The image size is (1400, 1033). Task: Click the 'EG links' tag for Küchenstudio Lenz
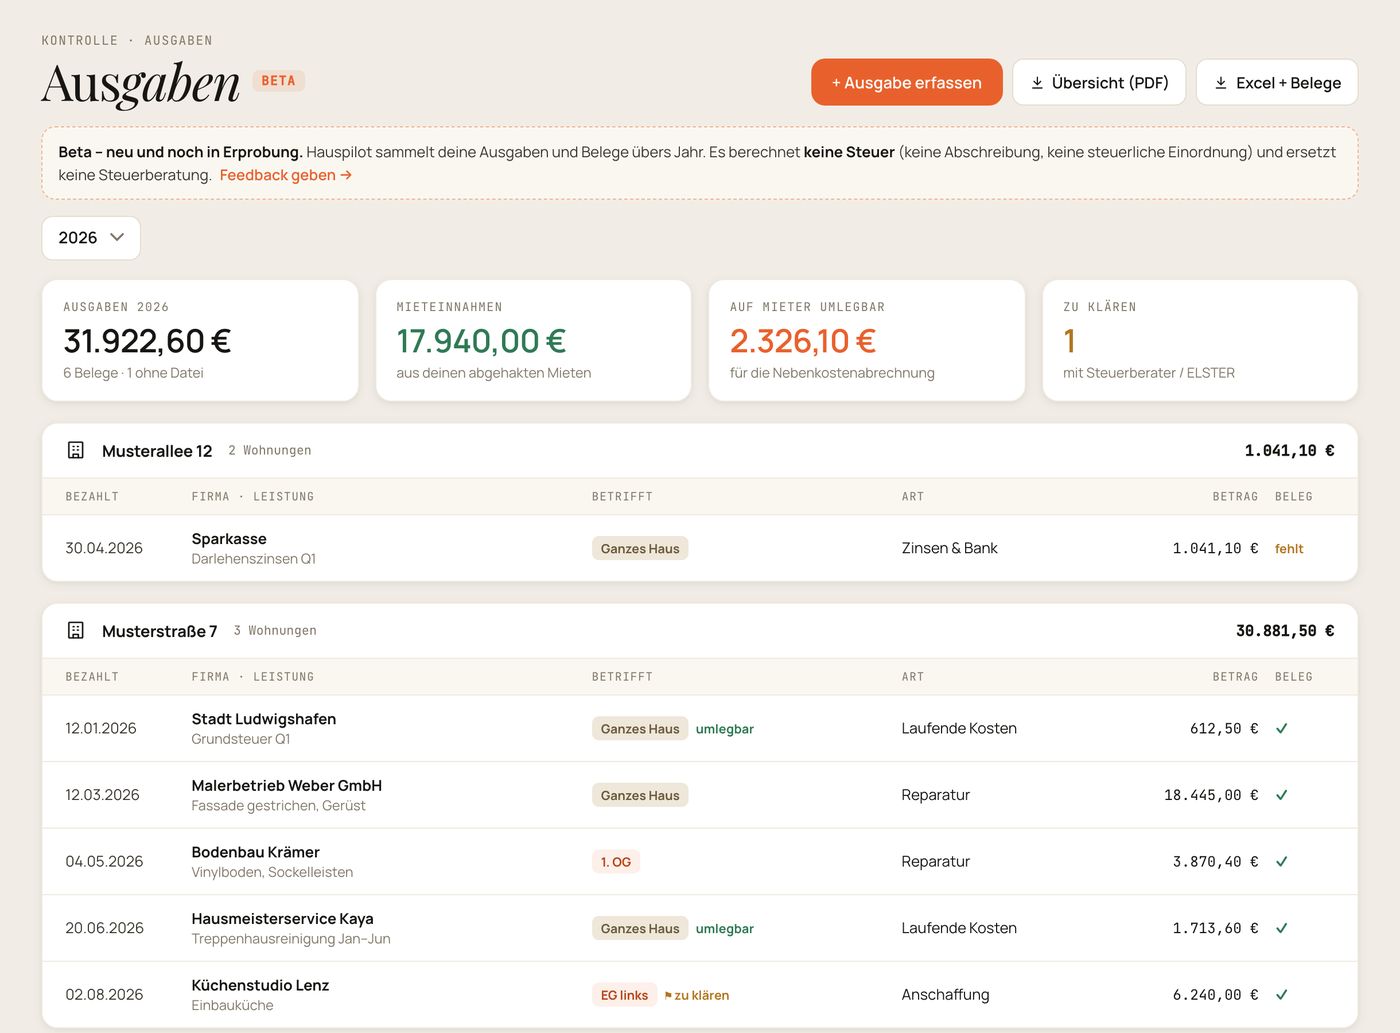coord(624,995)
